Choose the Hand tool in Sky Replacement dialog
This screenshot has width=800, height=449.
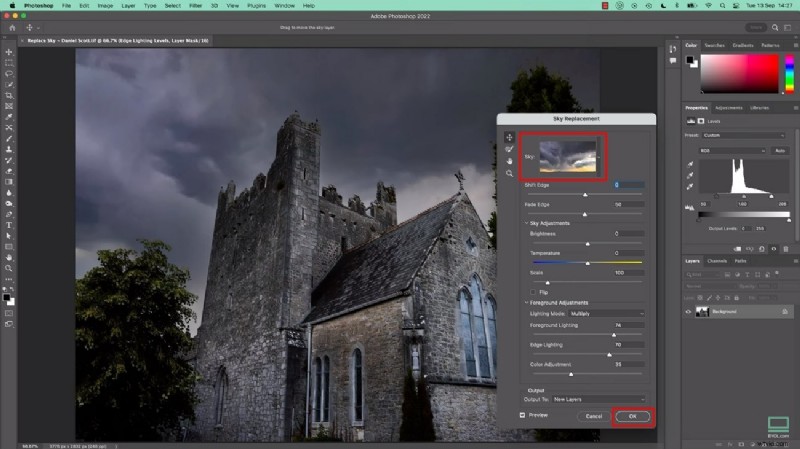[509, 161]
